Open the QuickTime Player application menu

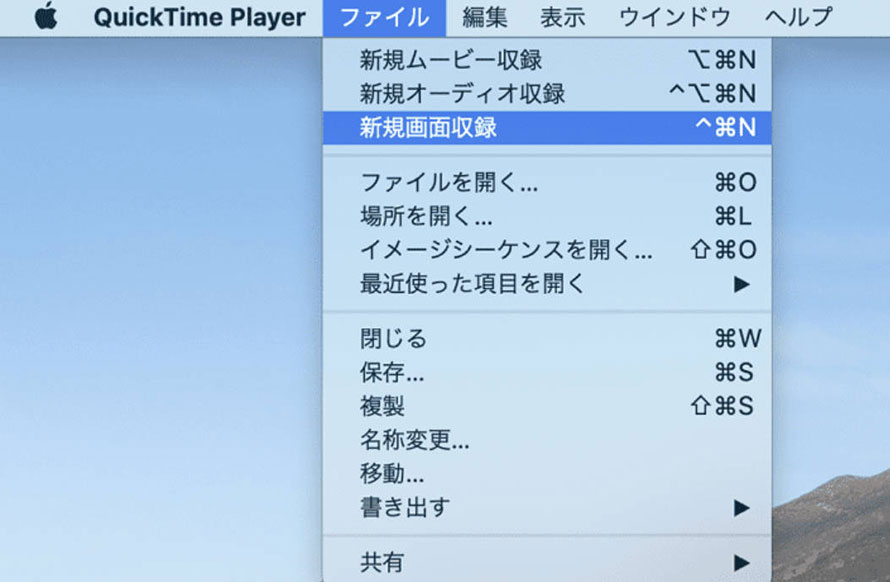click(x=199, y=17)
